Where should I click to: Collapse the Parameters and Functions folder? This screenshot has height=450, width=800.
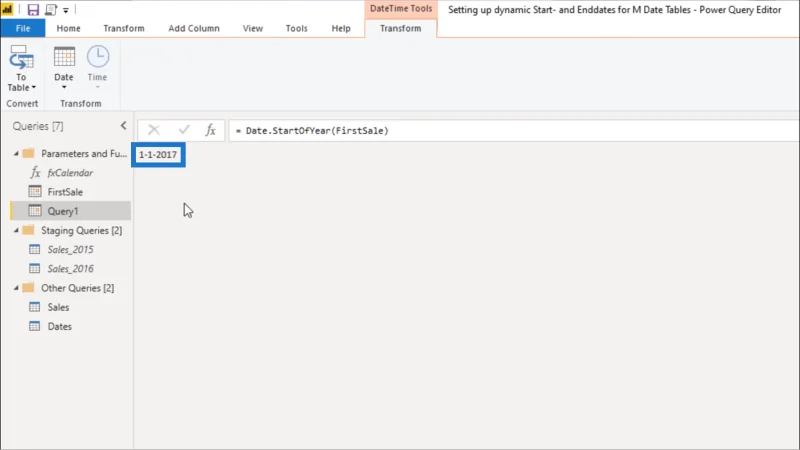(16, 154)
